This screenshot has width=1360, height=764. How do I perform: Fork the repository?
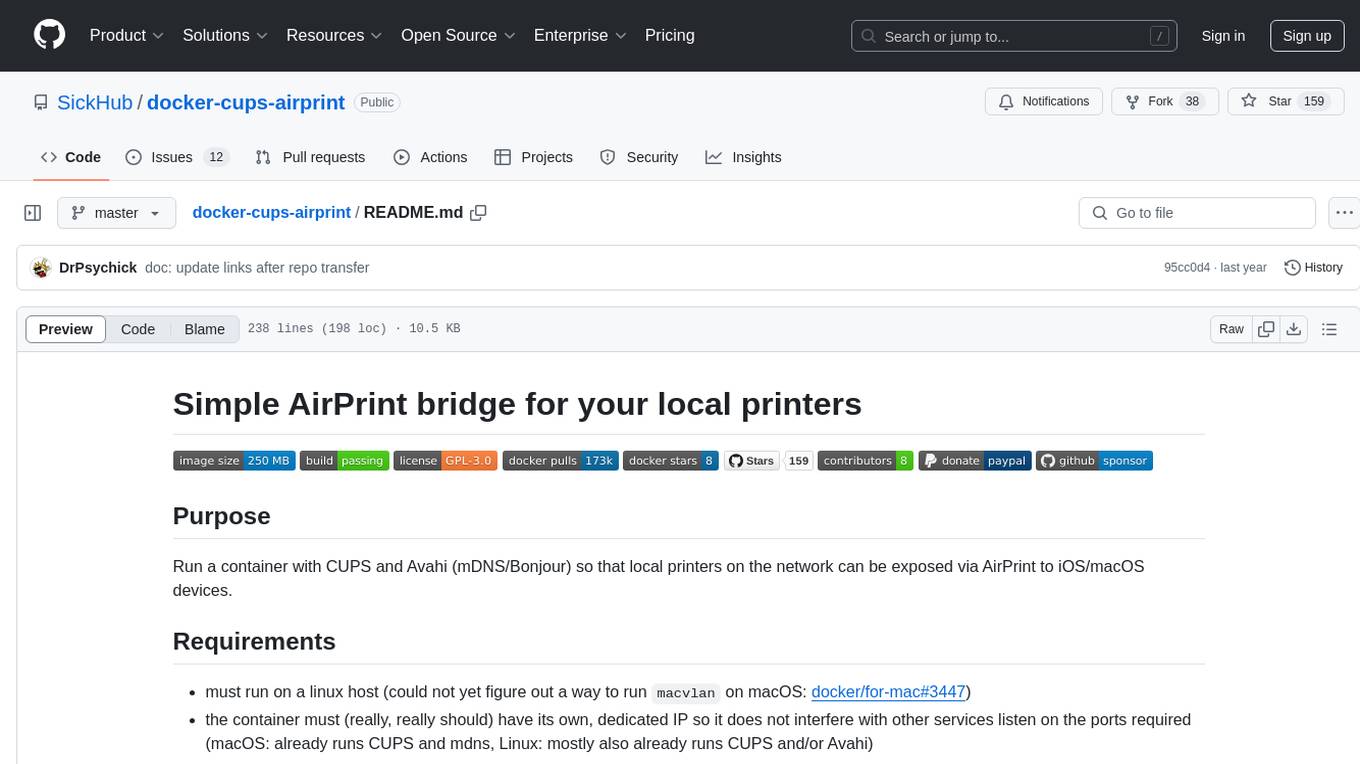click(1165, 102)
